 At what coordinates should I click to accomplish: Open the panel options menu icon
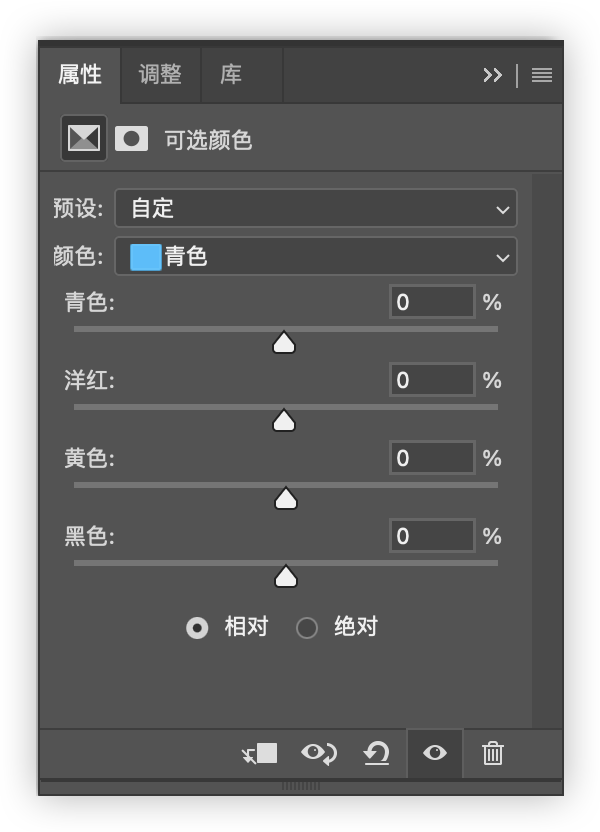(x=542, y=75)
